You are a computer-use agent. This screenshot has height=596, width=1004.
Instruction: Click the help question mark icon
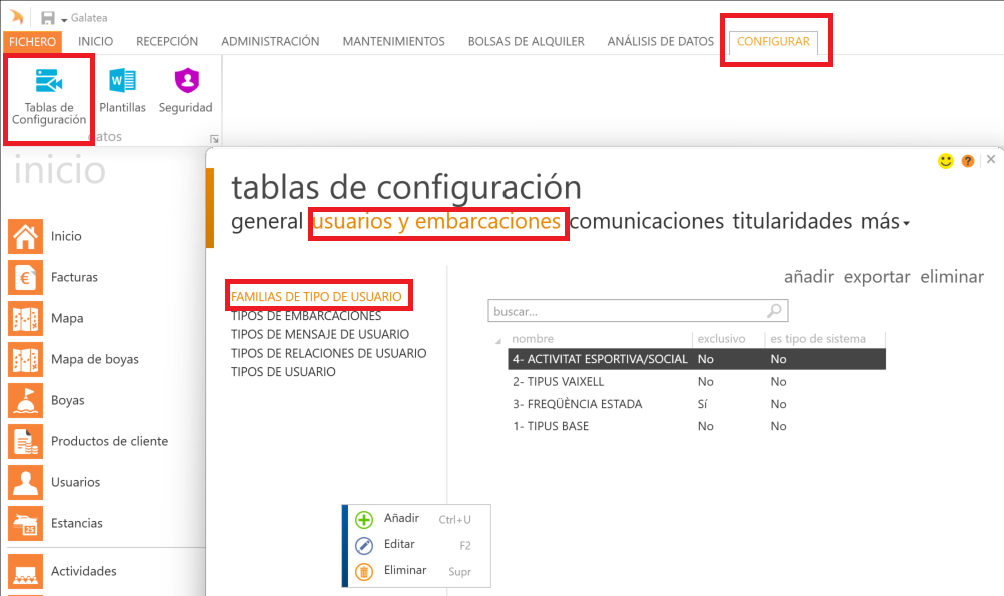pyautogui.click(x=968, y=161)
